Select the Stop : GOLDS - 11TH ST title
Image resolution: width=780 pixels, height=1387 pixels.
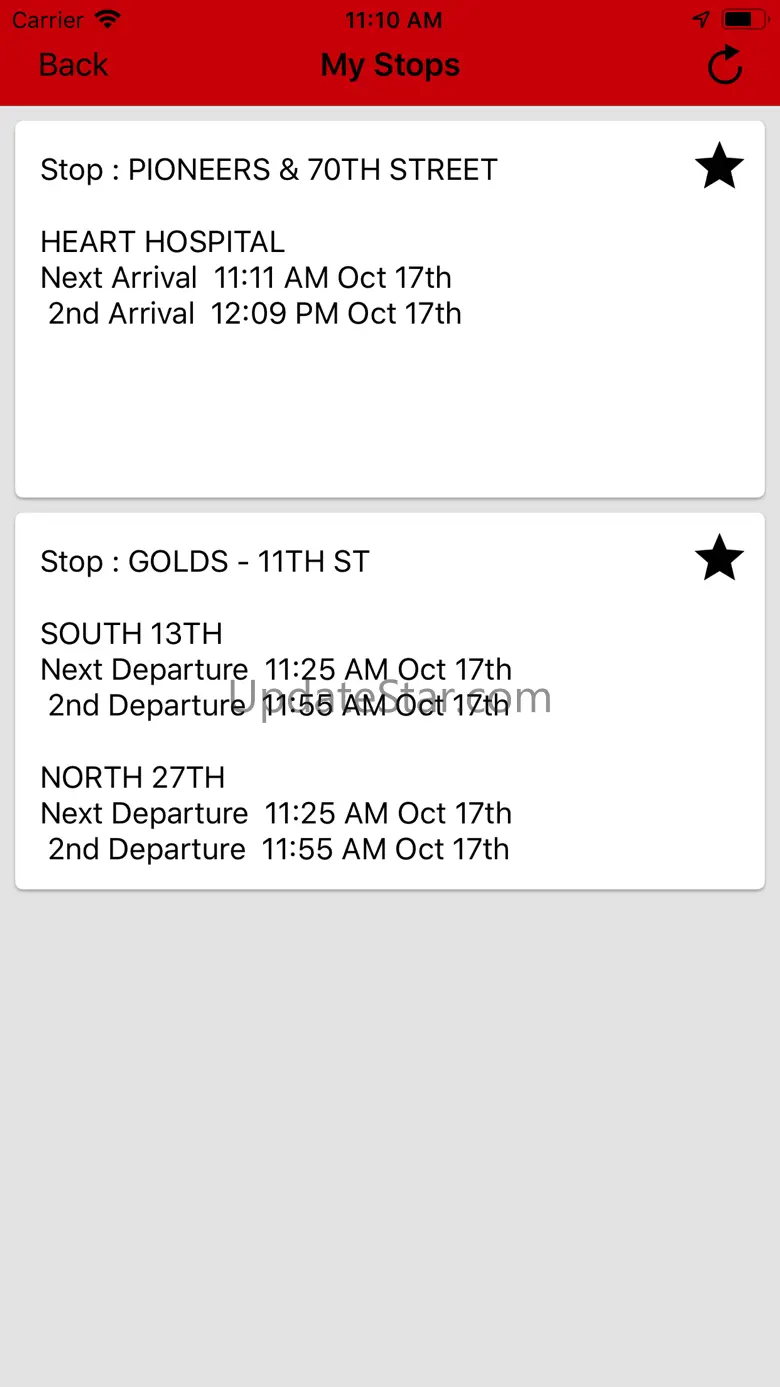[205, 562]
